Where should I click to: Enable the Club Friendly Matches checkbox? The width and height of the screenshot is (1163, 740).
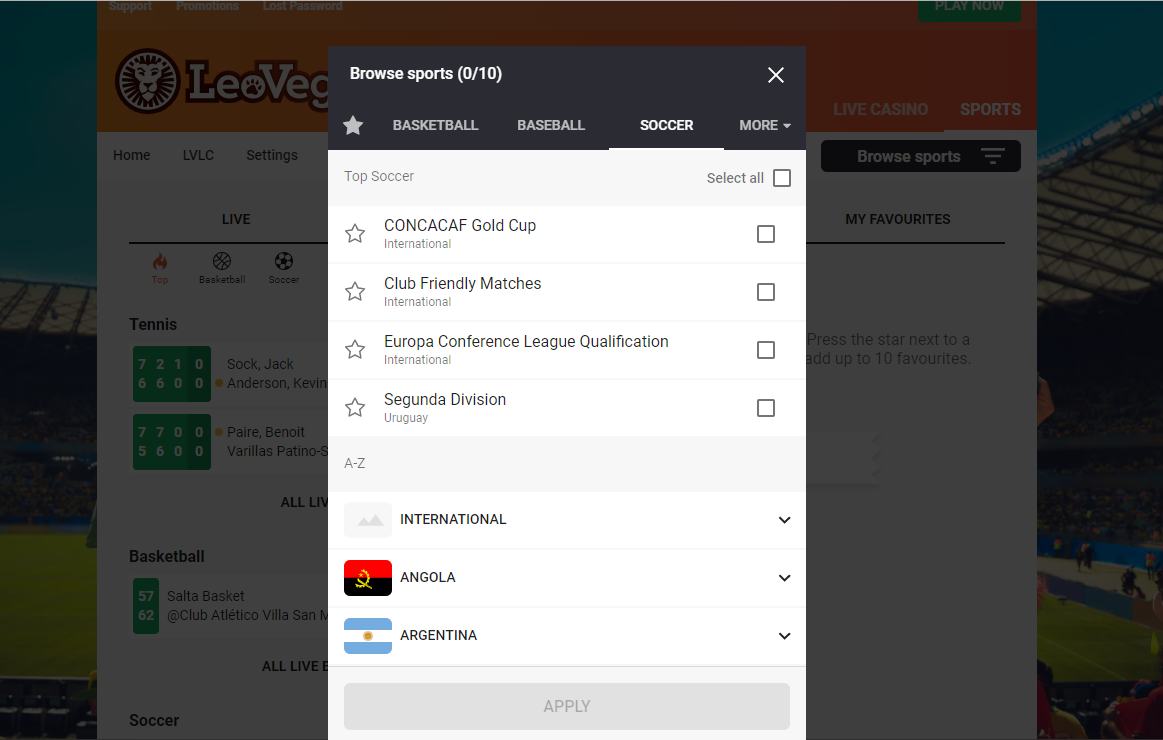coord(765,292)
